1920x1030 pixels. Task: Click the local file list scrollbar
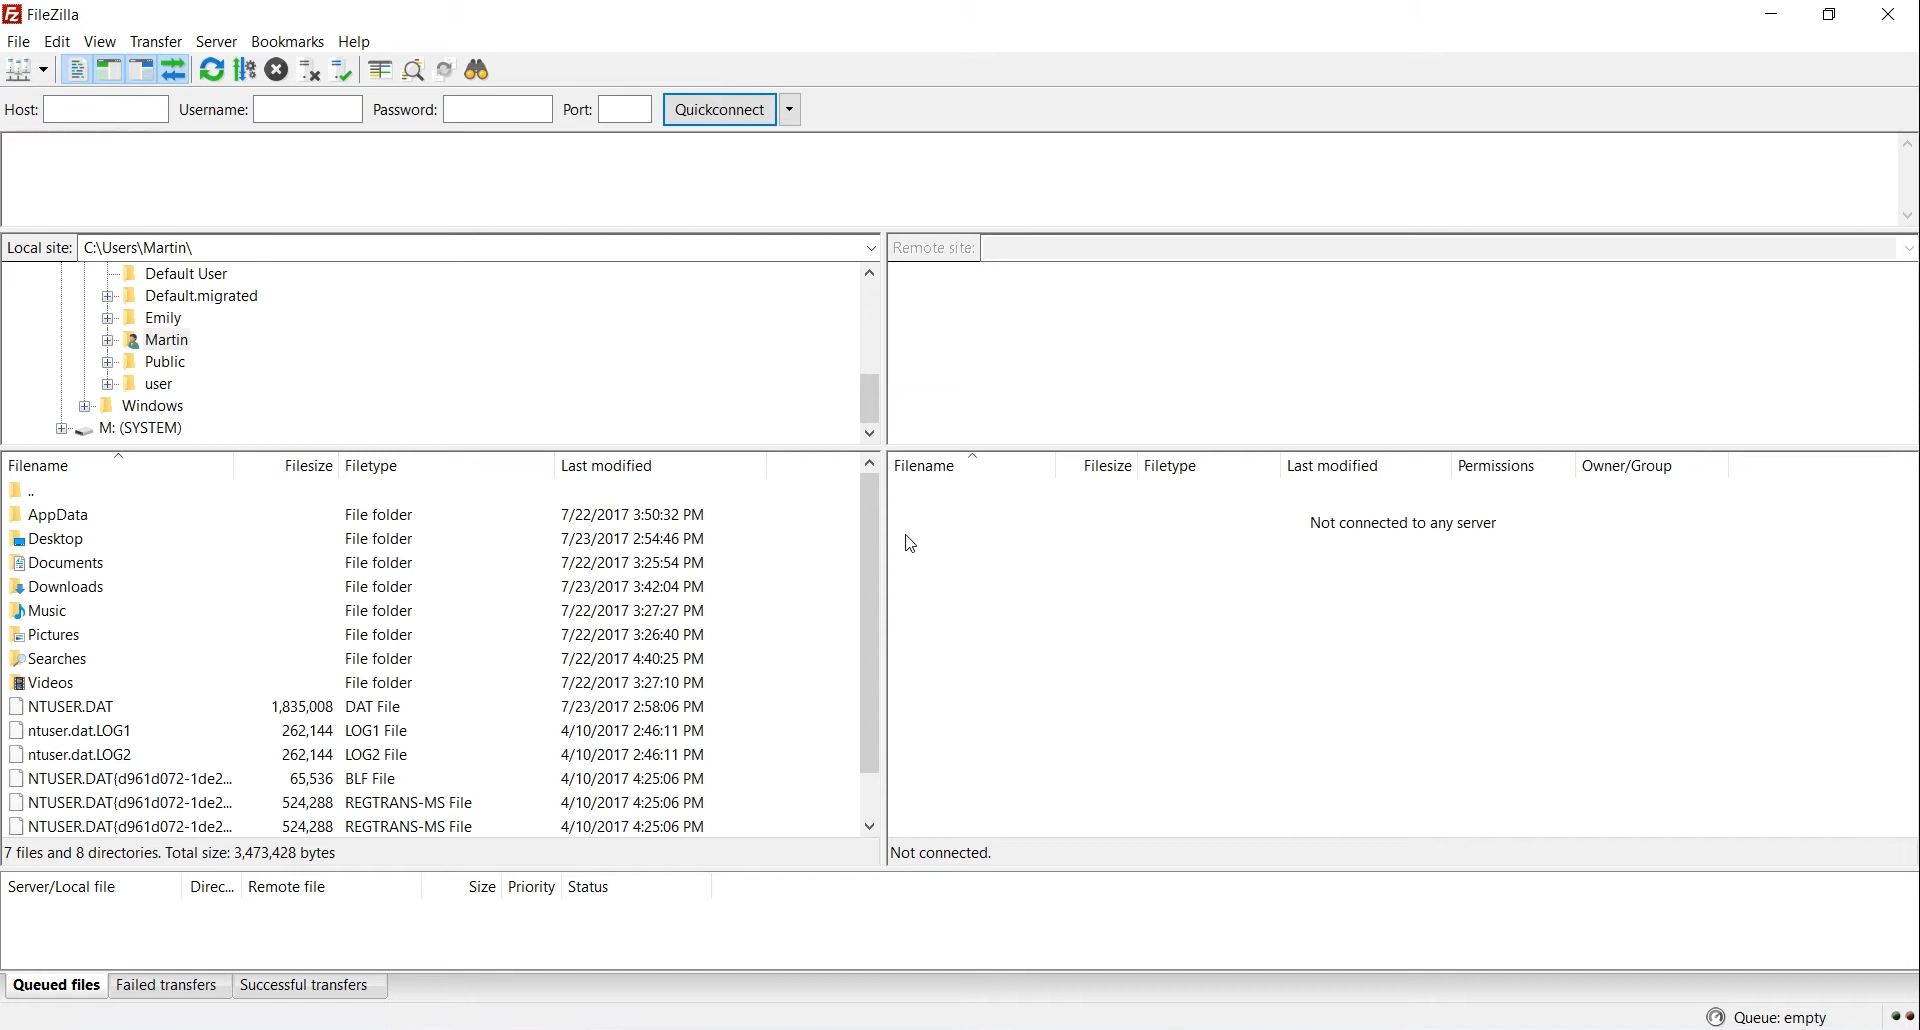[871, 625]
